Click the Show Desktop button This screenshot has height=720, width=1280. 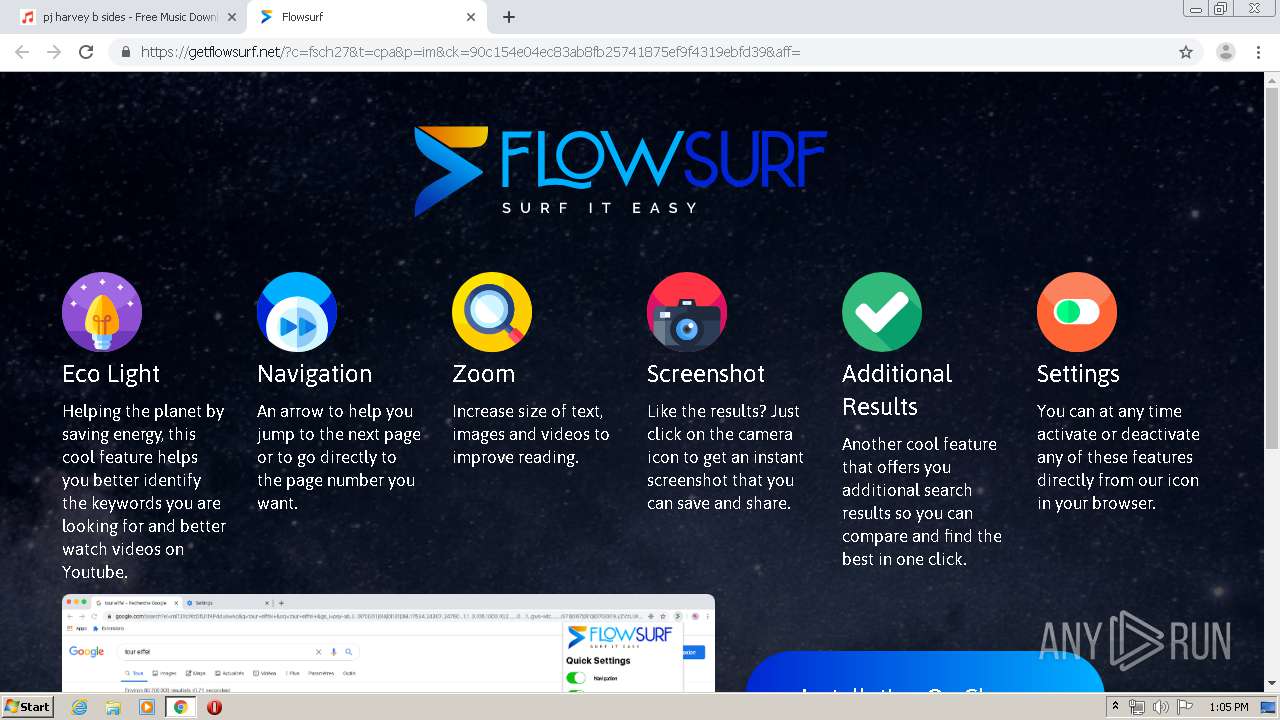click(1270, 707)
